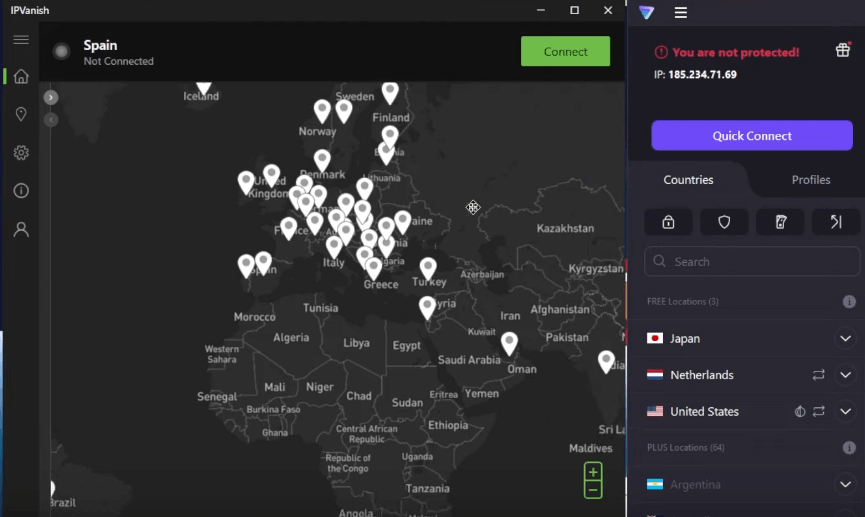Click the Proton VPN logo

pyautogui.click(x=647, y=12)
